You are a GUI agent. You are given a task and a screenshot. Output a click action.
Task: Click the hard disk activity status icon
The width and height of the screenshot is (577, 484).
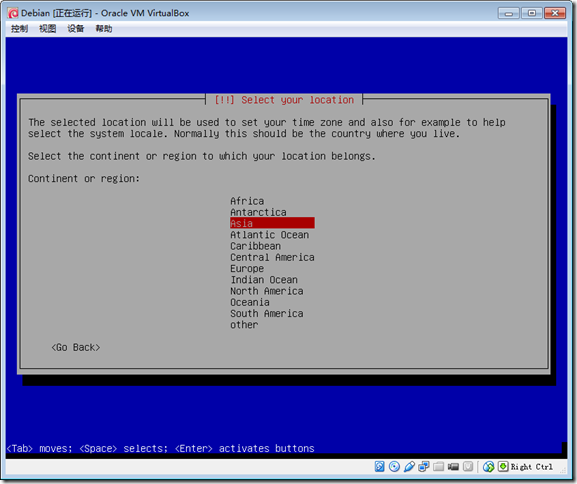[x=379, y=467]
